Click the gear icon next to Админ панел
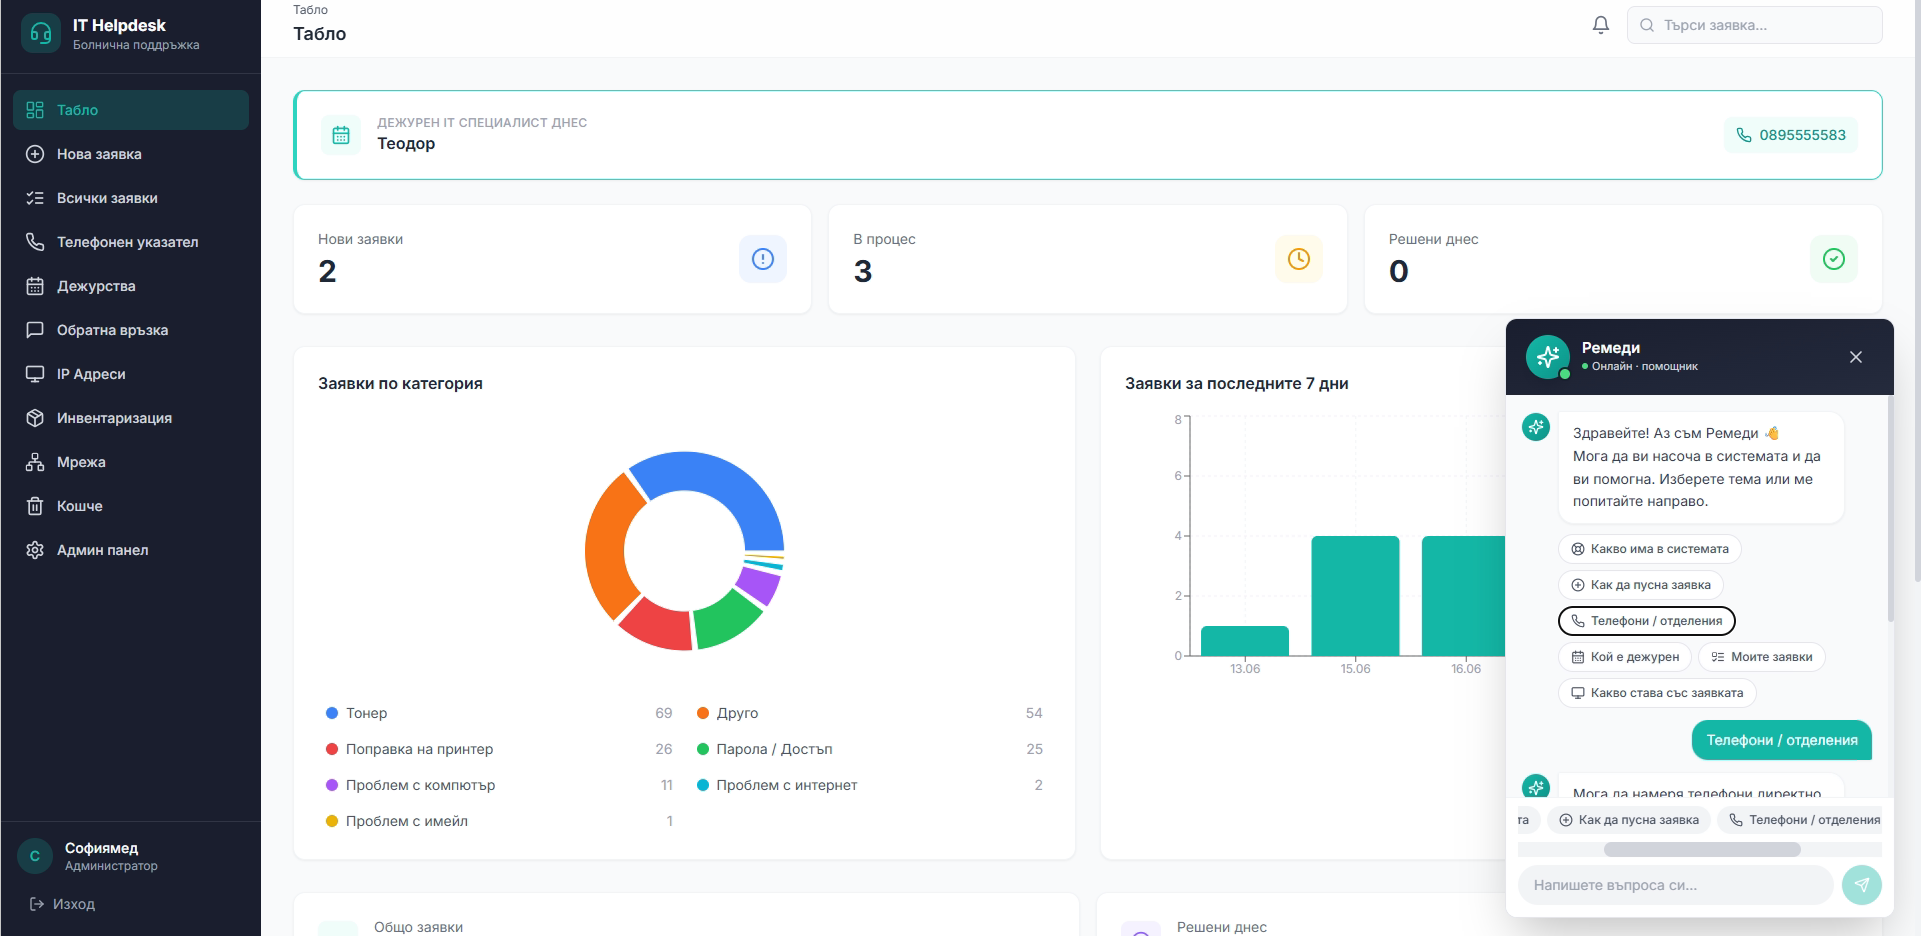The width and height of the screenshot is (1921, 936). coord(35,550)
